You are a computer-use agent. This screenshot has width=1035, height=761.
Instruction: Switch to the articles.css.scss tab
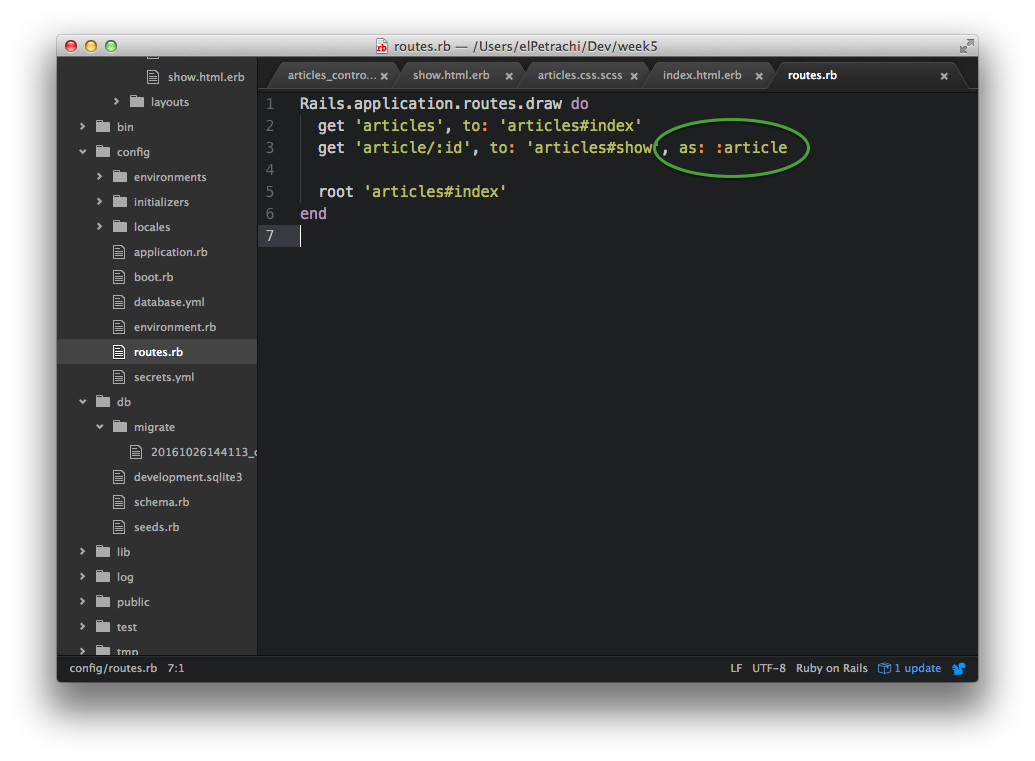point(580,75)
